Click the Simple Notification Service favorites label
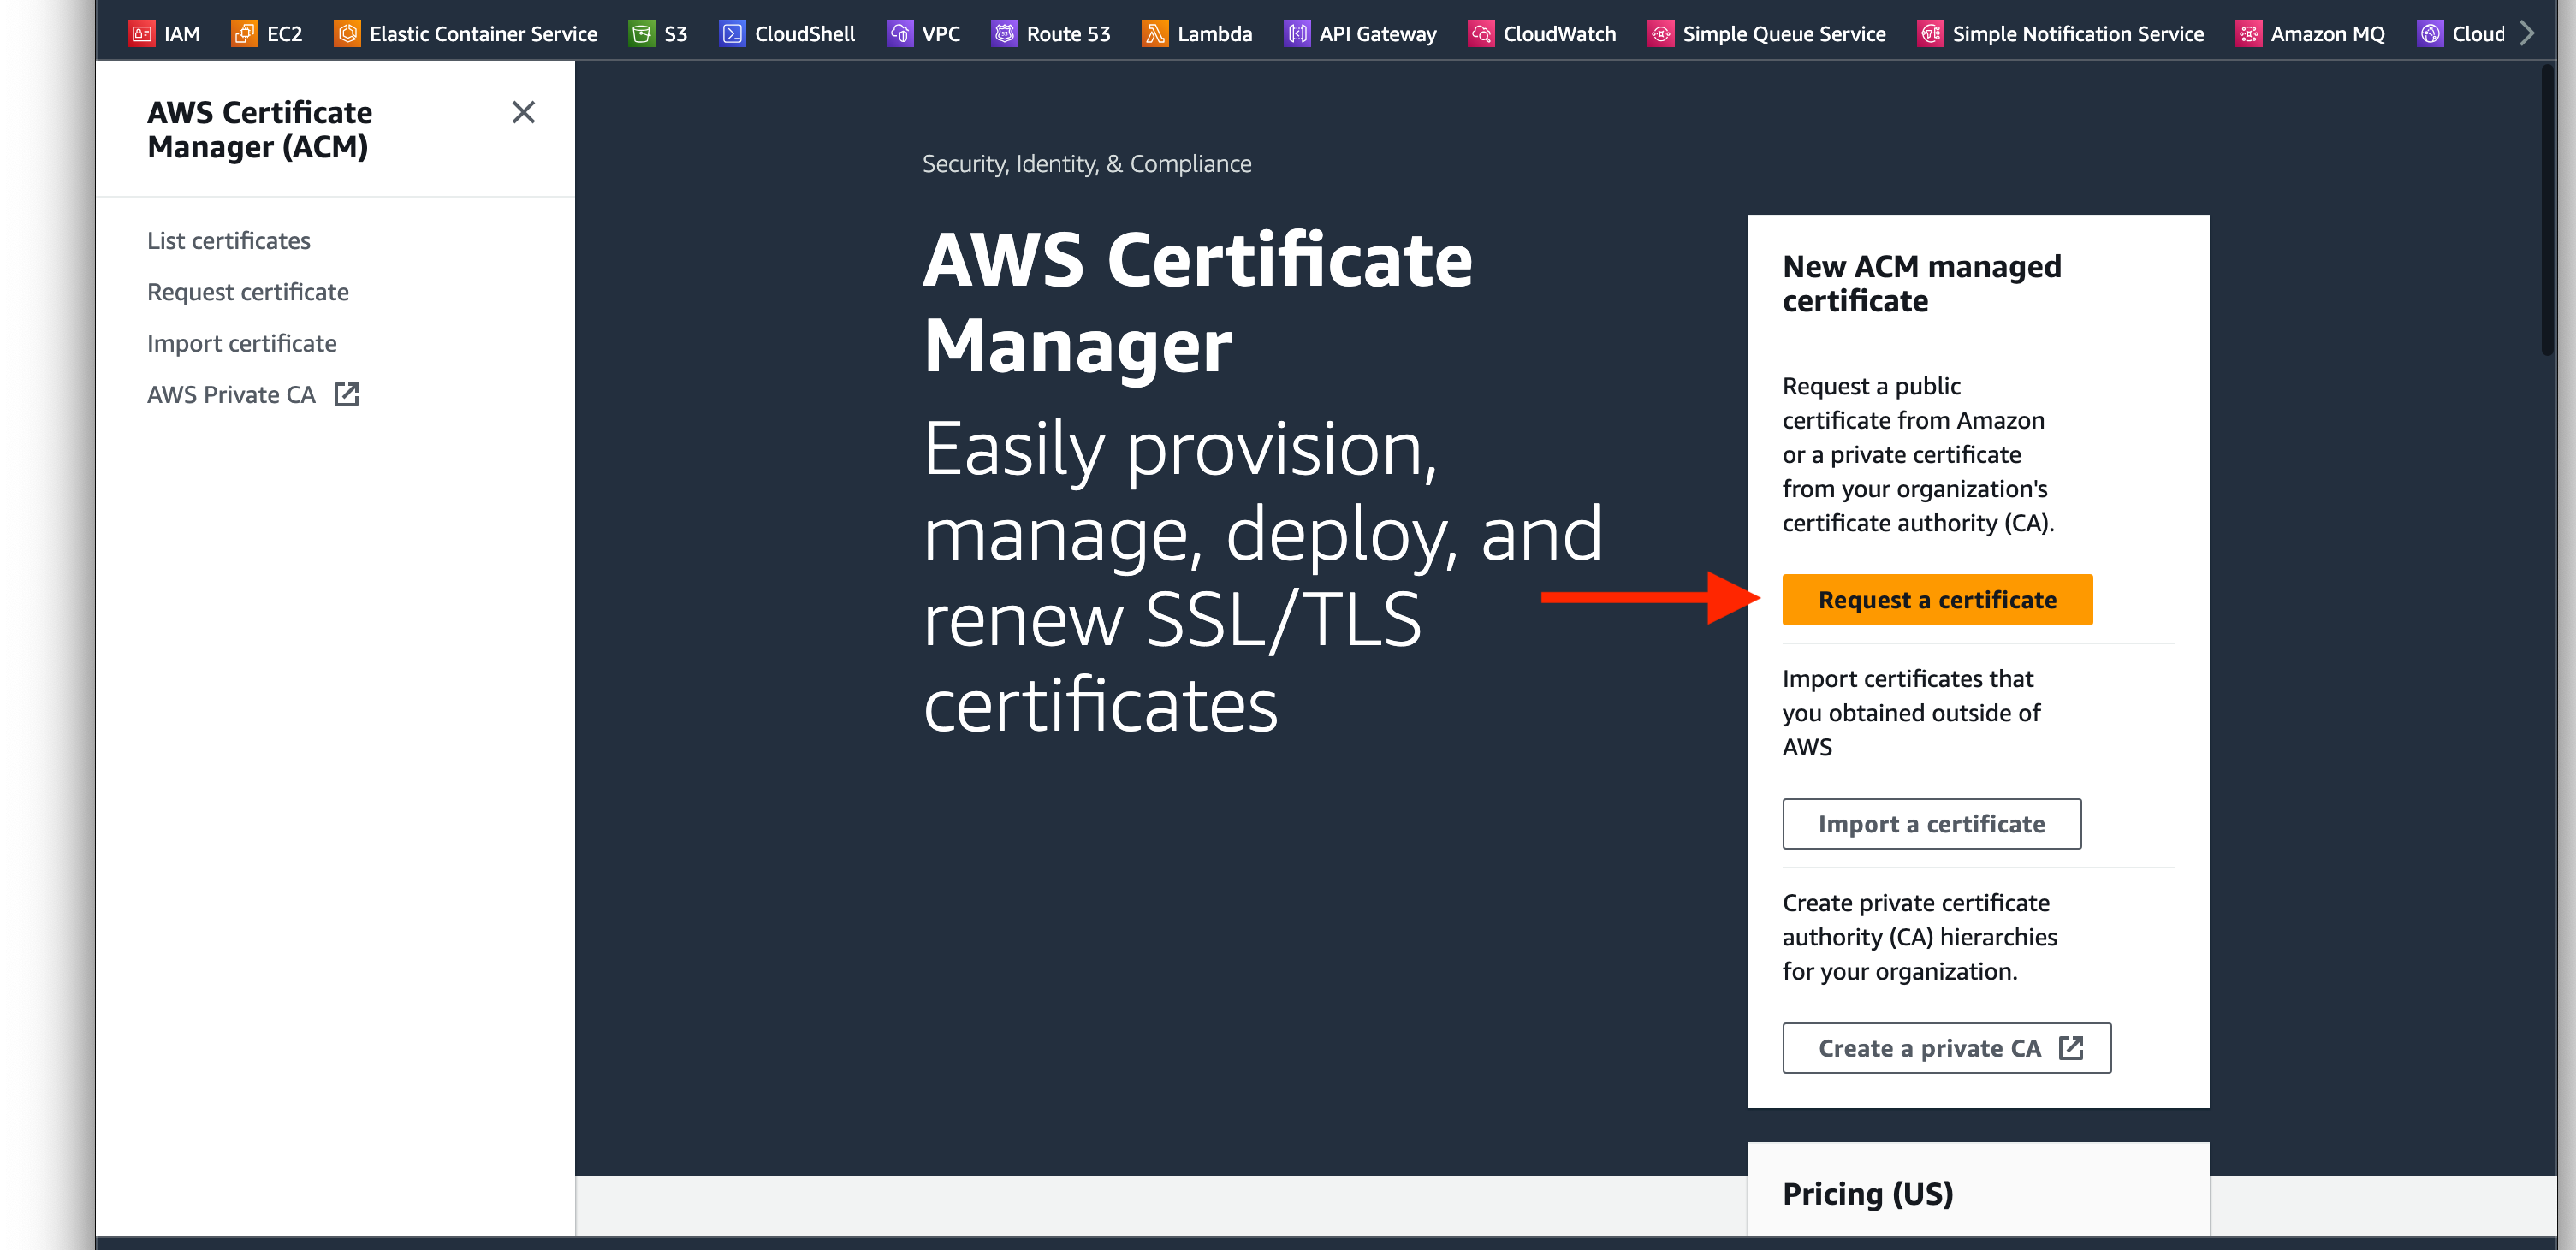This screenshot has width=2576, height=1250. pyautogui.click(x=2078, y=34)
